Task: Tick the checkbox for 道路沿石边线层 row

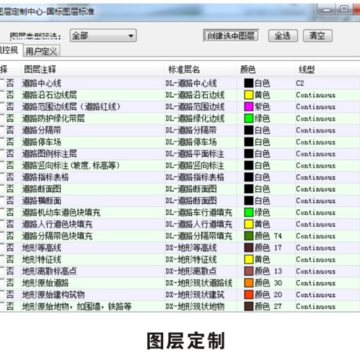Action: coord(2,95)
